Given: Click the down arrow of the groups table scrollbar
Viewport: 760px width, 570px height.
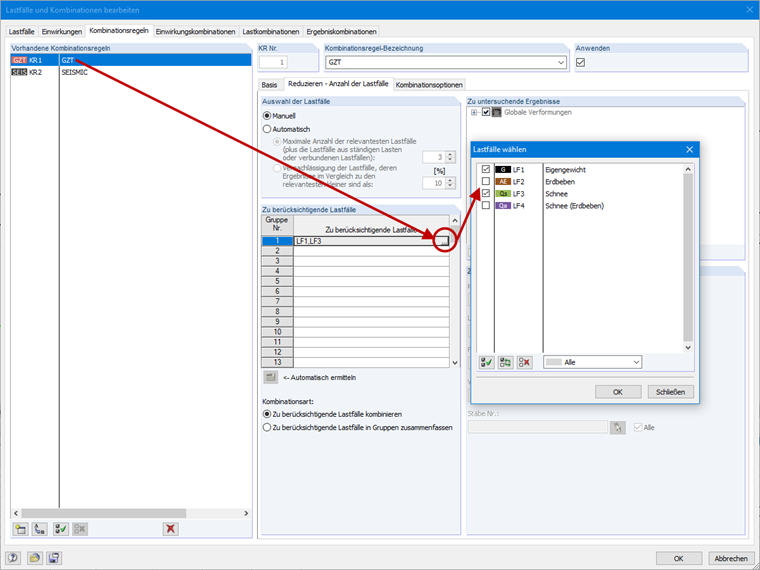Looking at the screenshot, I should click(455, 363).
